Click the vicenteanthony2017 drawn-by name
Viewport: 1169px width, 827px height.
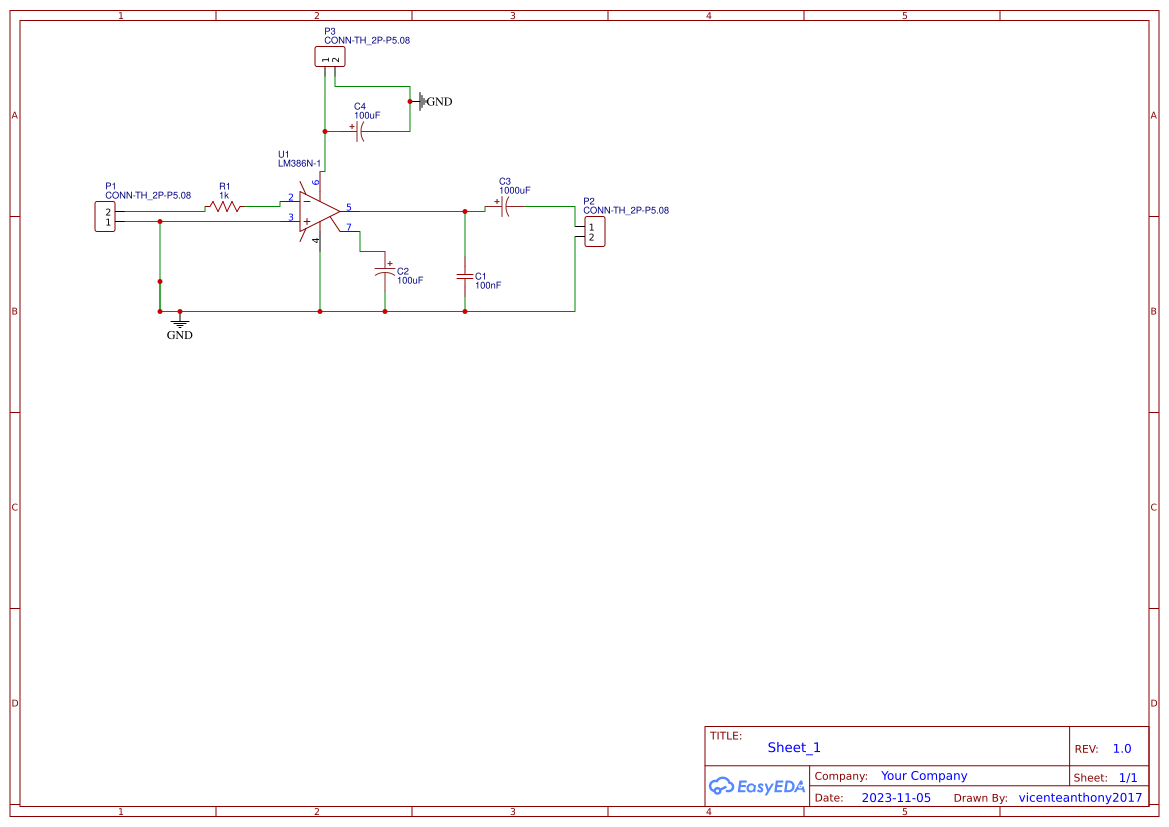click(1080, 798)
